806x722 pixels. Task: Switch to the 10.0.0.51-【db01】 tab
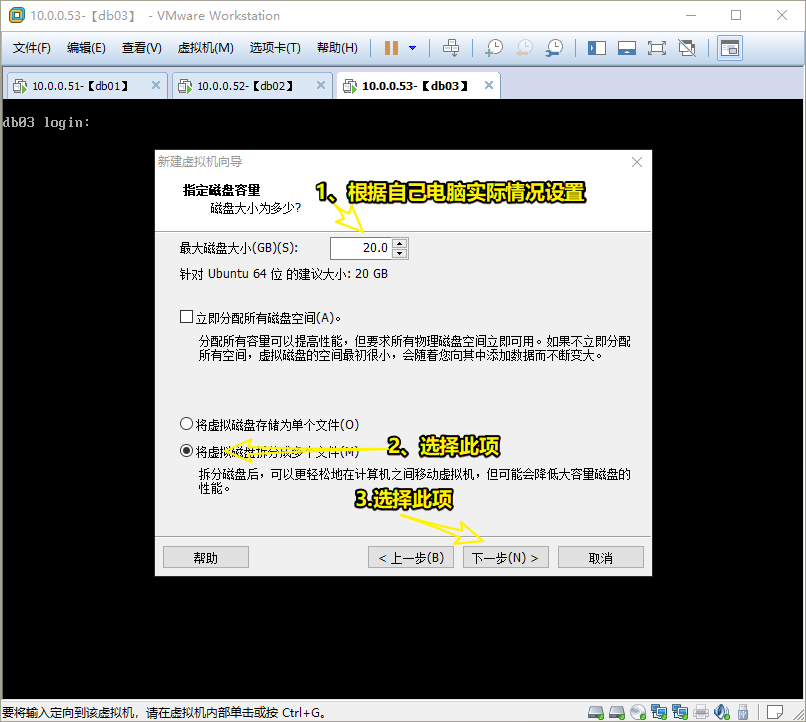pyautogui.click(x=80, y=86)
